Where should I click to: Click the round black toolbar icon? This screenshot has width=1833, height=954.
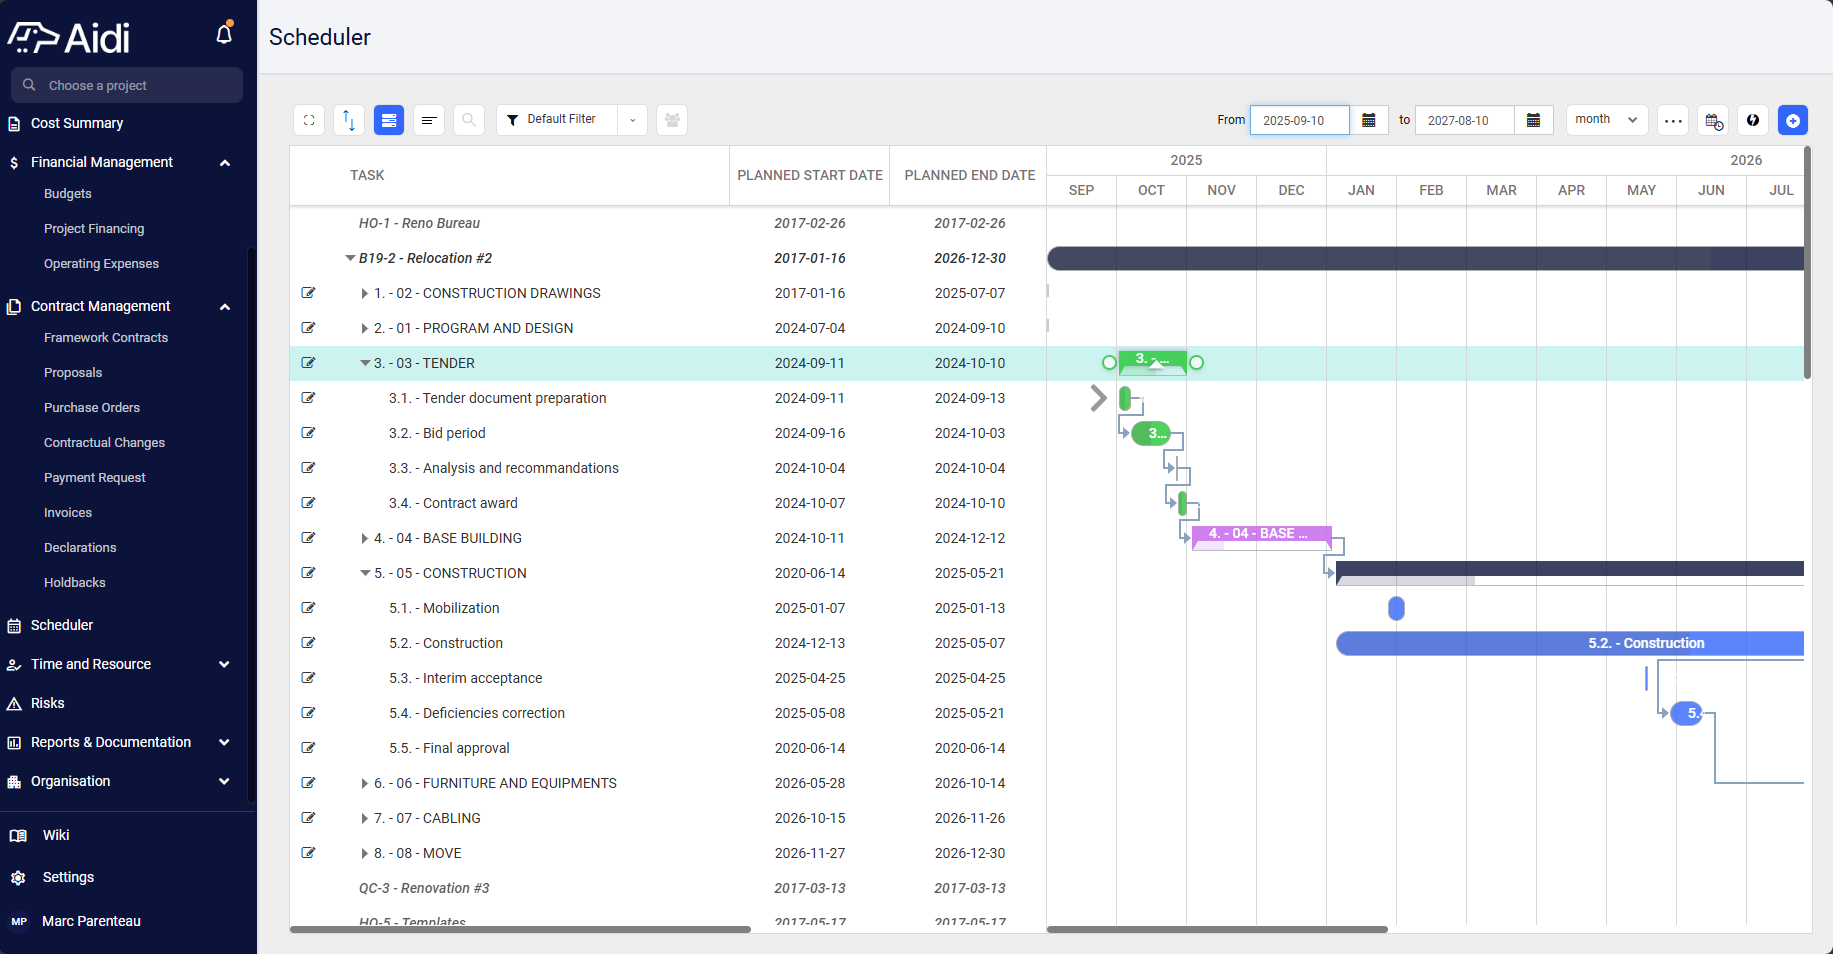point(1753,120)
